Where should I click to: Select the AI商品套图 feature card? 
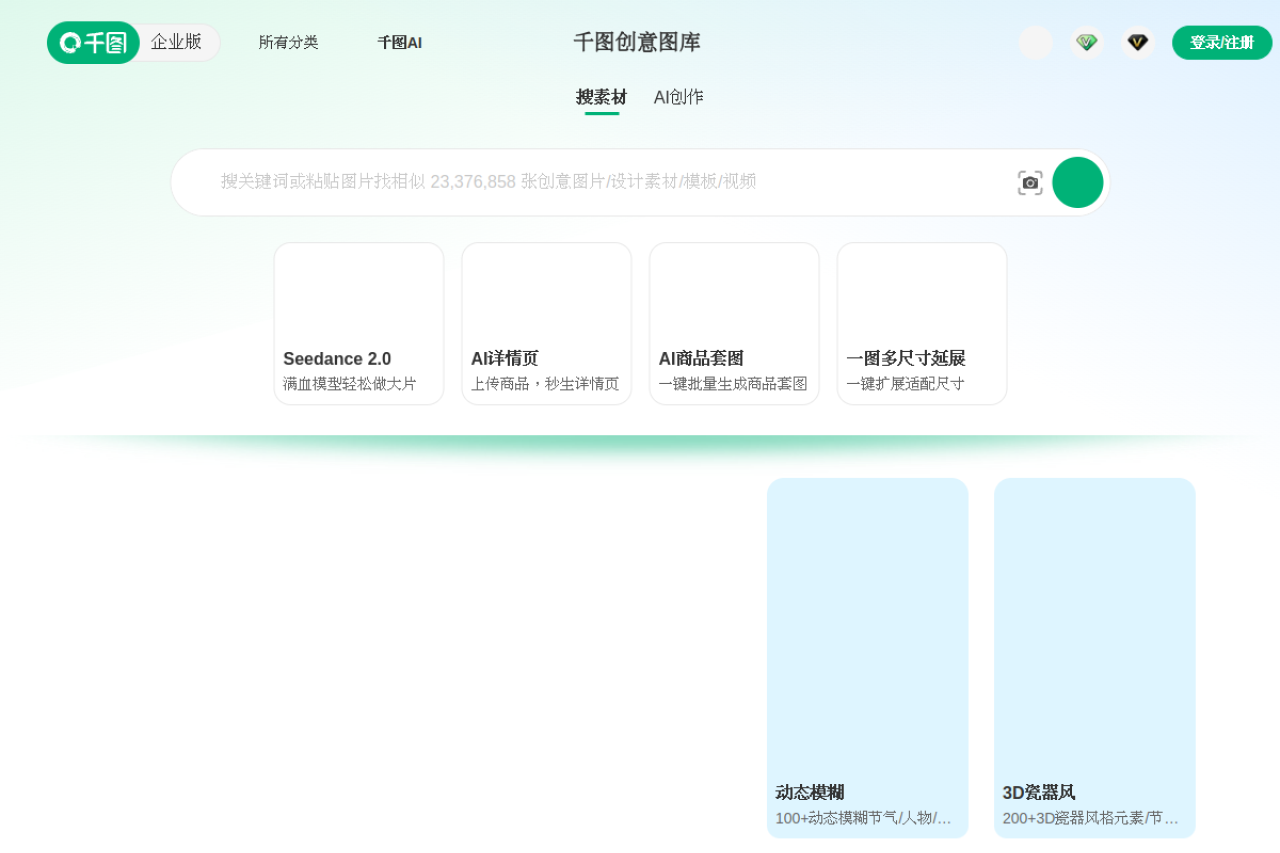734,323
